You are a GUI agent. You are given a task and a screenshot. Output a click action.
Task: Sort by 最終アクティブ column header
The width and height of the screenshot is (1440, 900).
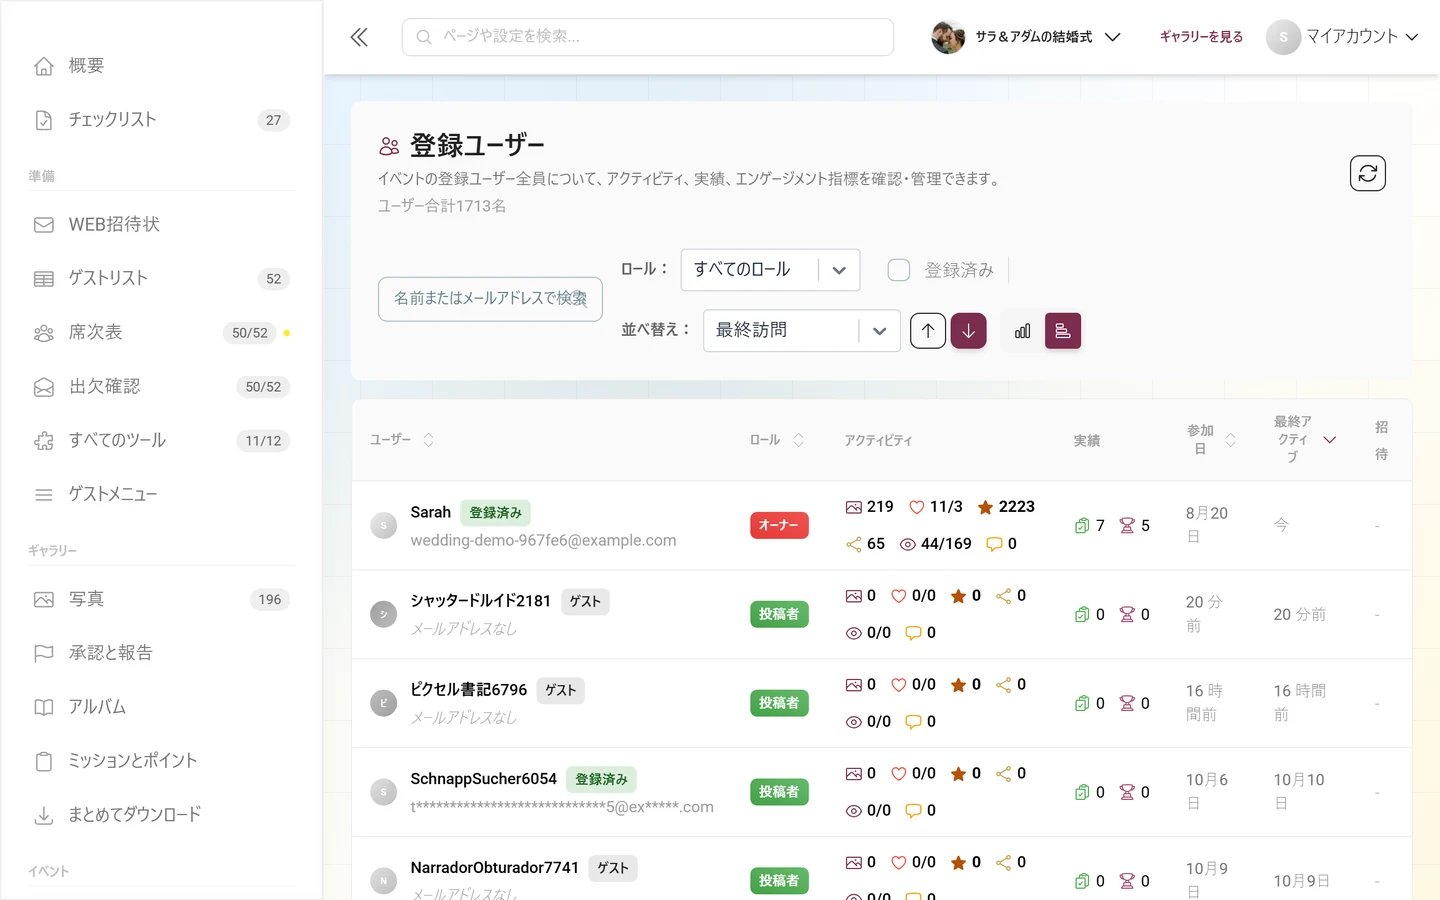(x=1305, y=440)
